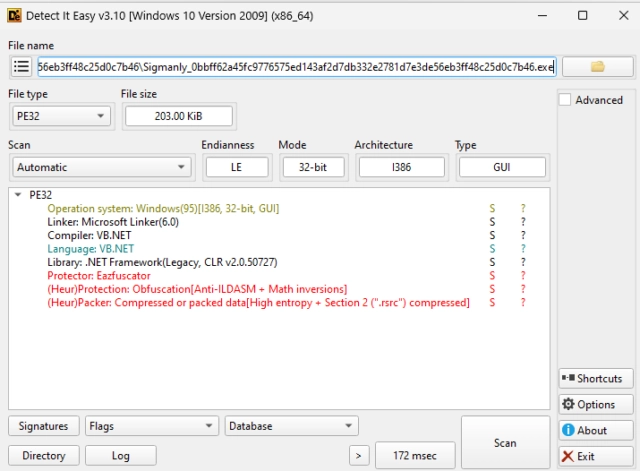The width and height of the screenshot is (640, 471).
Task: Click the Directory button
Action: click(x=43, y=456)
